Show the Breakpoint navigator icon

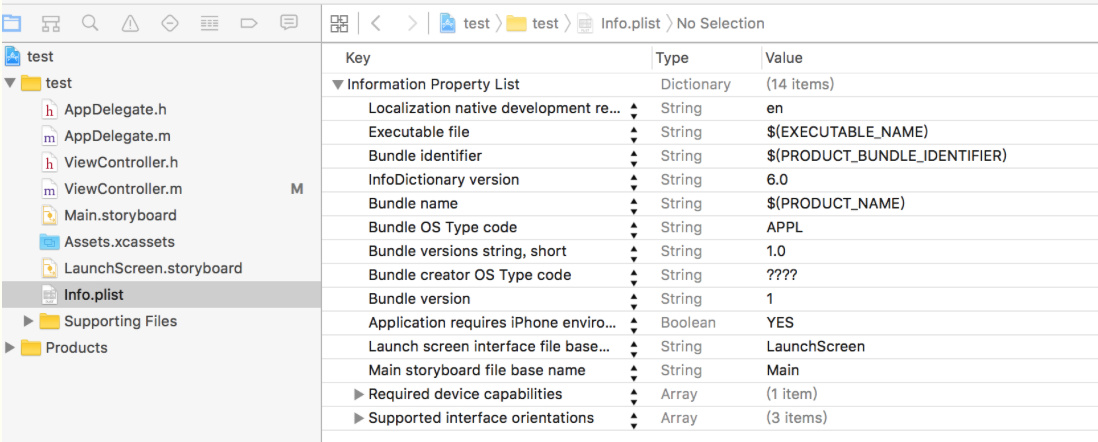[x=249, y=22]
